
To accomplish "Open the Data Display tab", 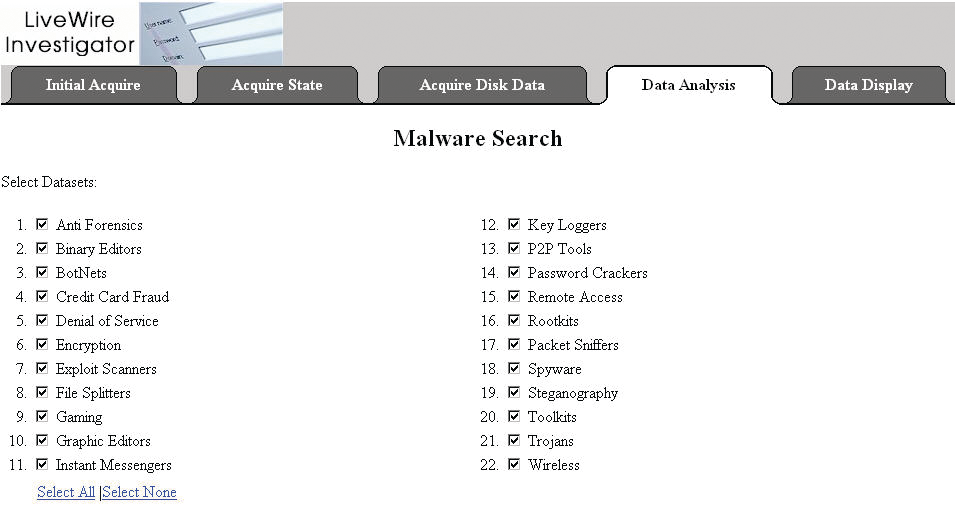I will coord(869,85).
